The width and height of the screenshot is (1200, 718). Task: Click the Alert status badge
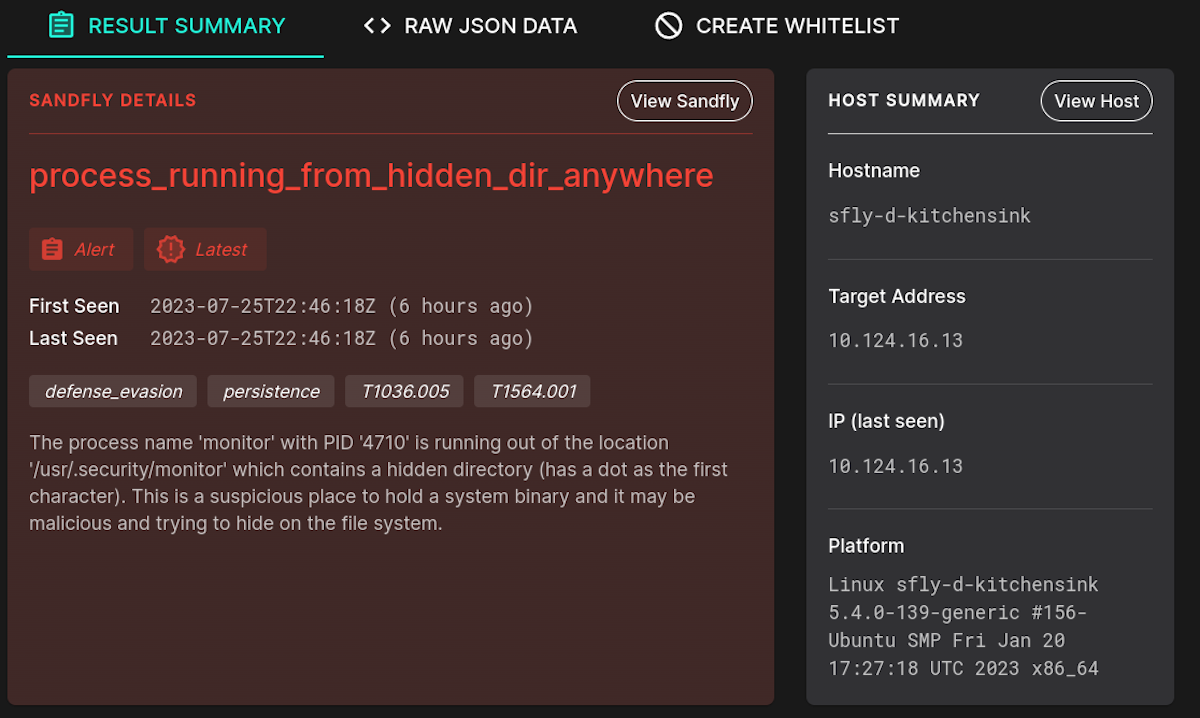[x=81, y=248]
